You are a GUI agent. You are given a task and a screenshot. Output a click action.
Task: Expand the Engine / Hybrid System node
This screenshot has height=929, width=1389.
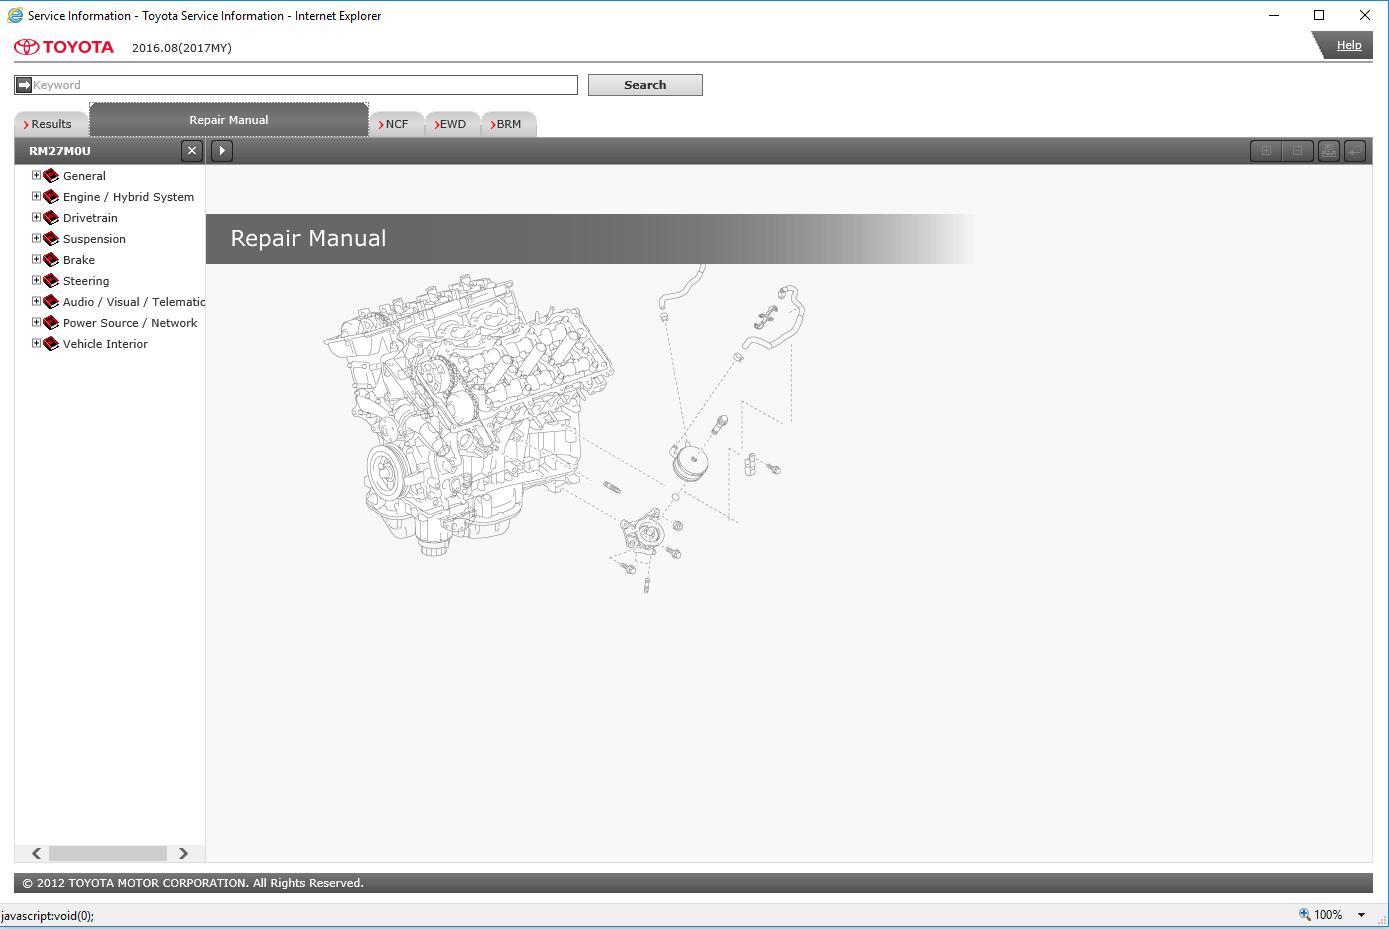tap(36, 196)
